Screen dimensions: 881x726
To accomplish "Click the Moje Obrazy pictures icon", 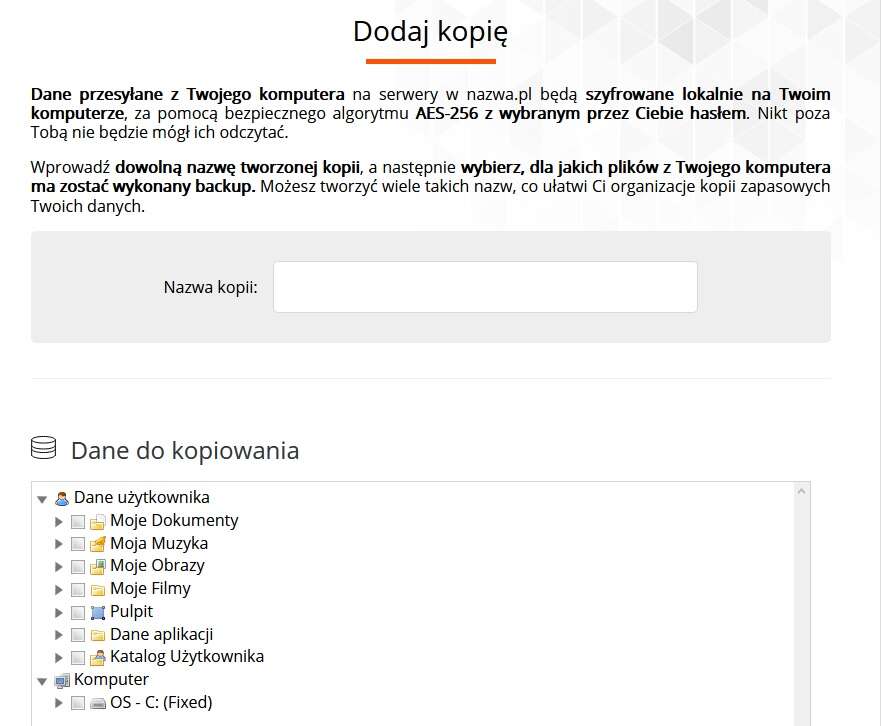I will tap(97, 566).
